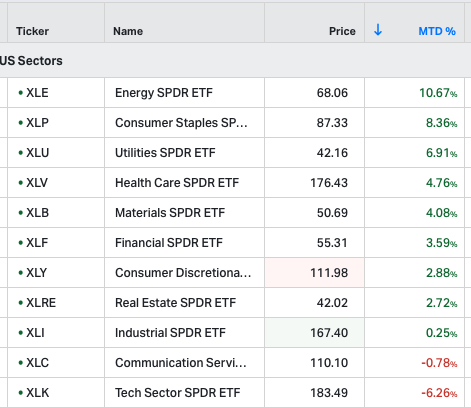The image size is (471, 408).
Task: Select the XLK ticker cell
Action: click(x=56, y=393)
